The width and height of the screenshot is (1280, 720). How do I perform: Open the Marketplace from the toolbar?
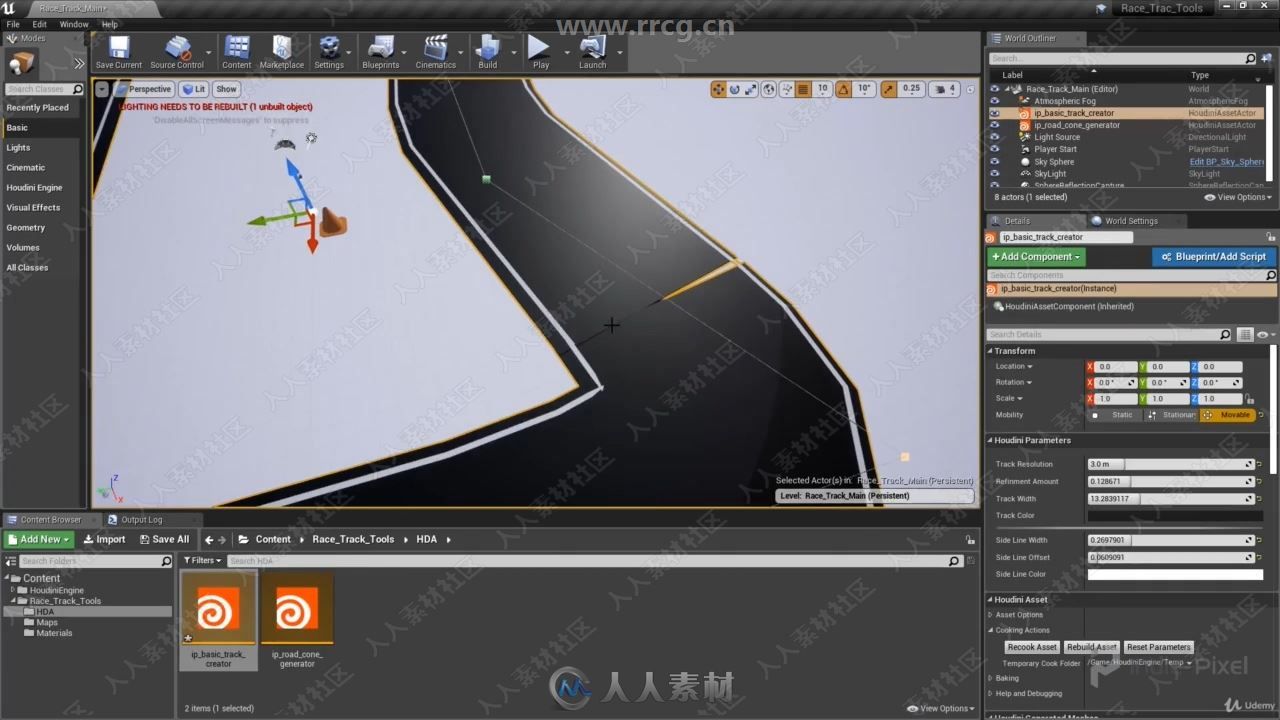point(282,52)
